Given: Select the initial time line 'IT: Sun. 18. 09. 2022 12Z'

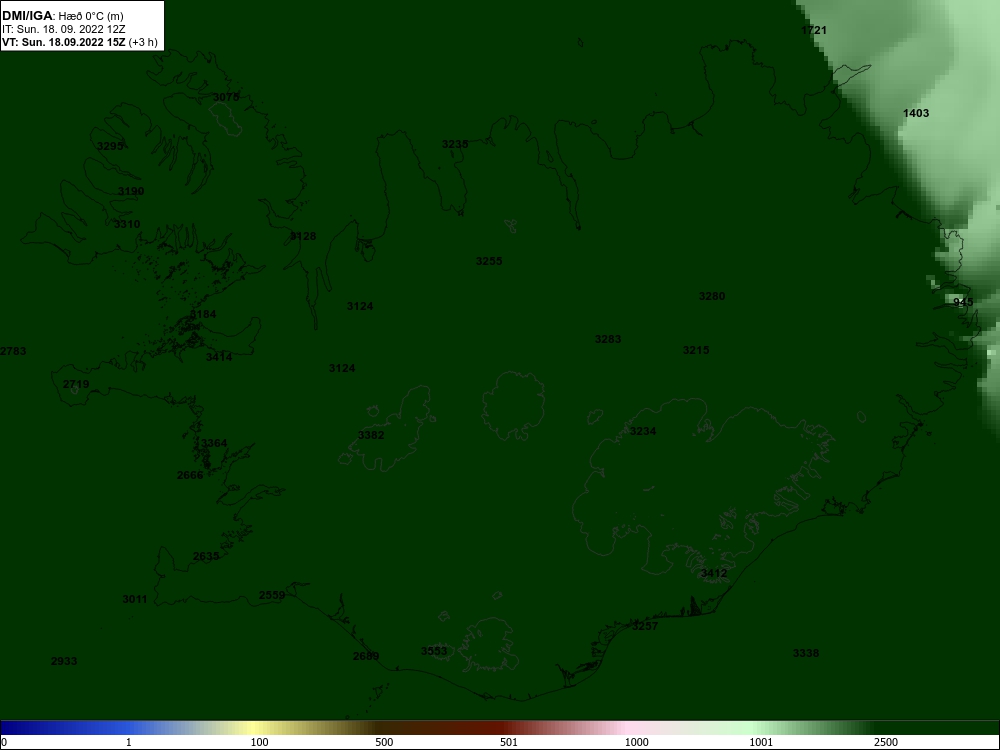Looking at the screenshot, I should tap(64, 29).
